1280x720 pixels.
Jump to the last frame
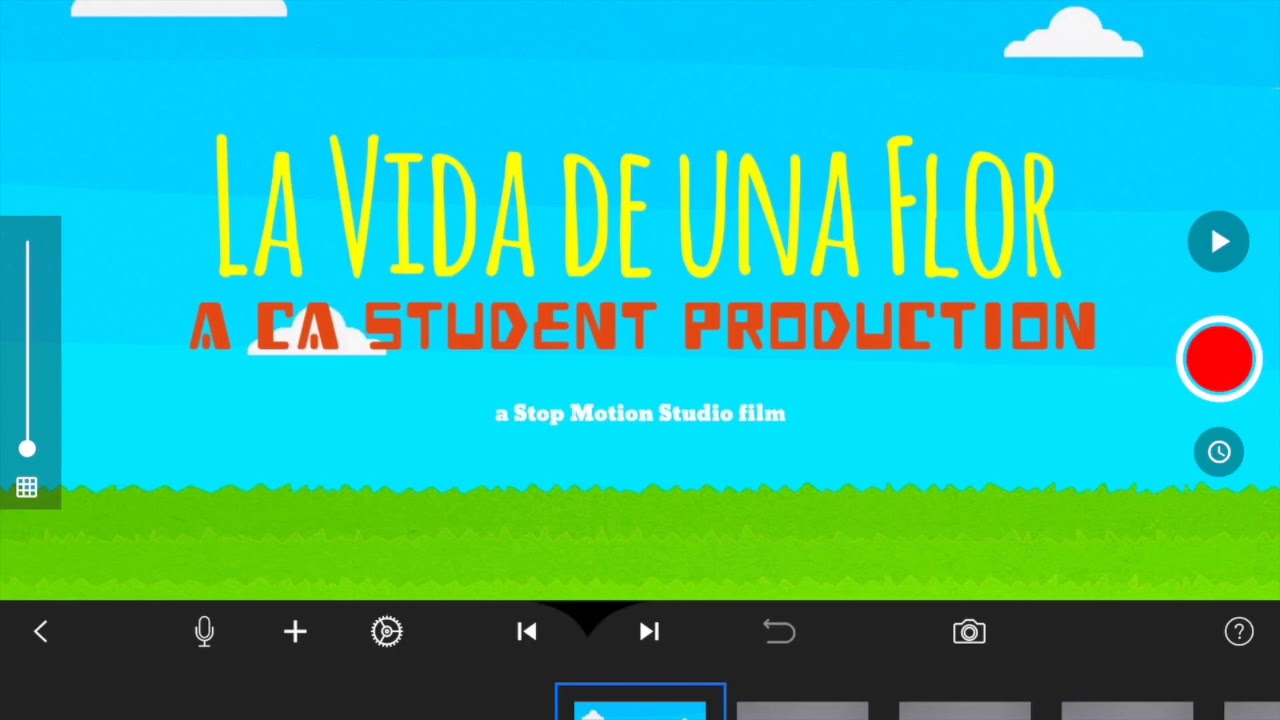[x=649, y=631]
